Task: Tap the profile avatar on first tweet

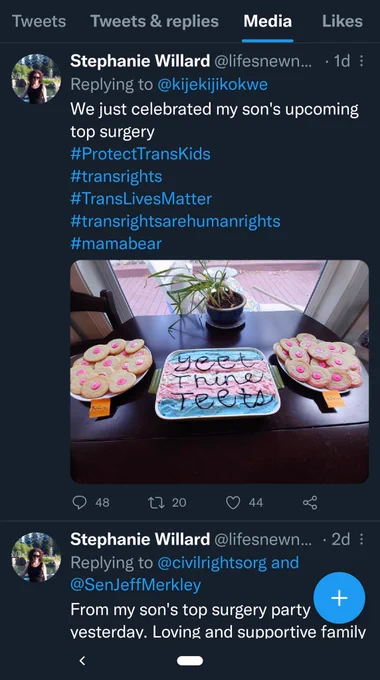Action: pos(36,78)
